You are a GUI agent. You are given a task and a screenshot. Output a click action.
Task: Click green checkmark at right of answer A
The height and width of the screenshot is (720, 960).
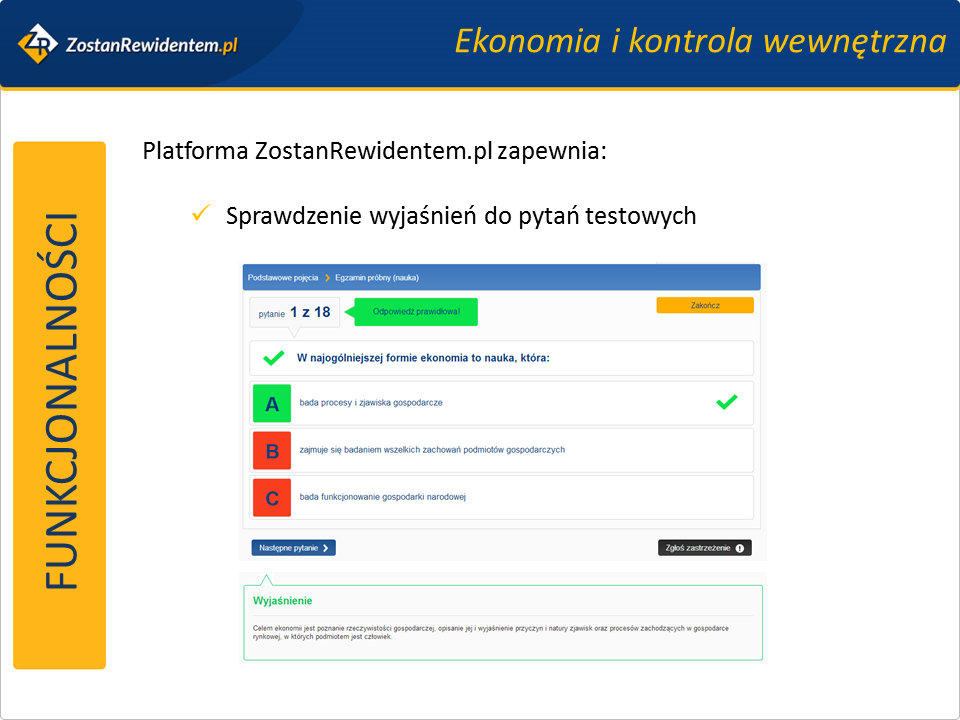tap(727, 402)
